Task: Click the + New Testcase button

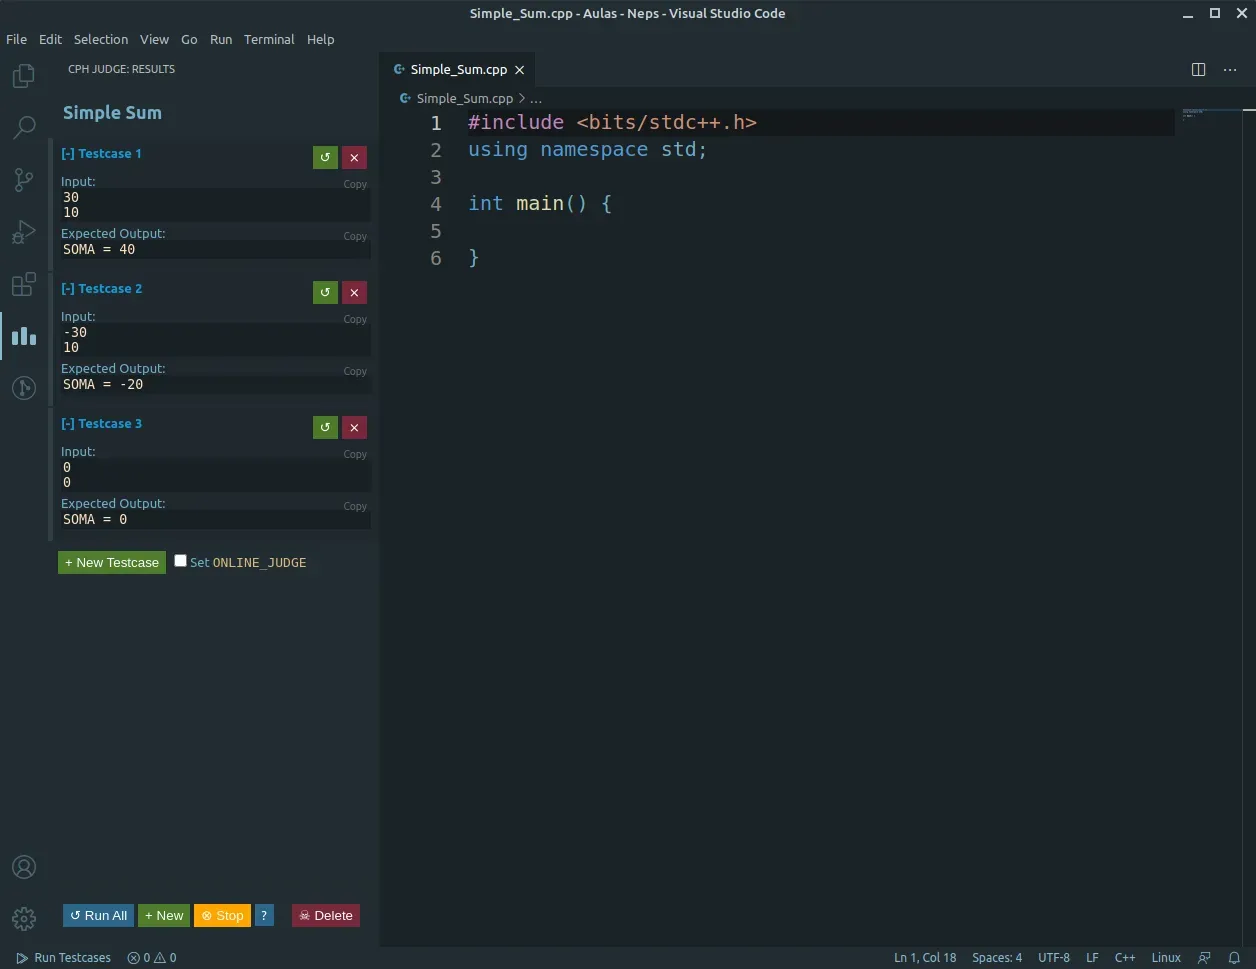Action: (112, 562)
